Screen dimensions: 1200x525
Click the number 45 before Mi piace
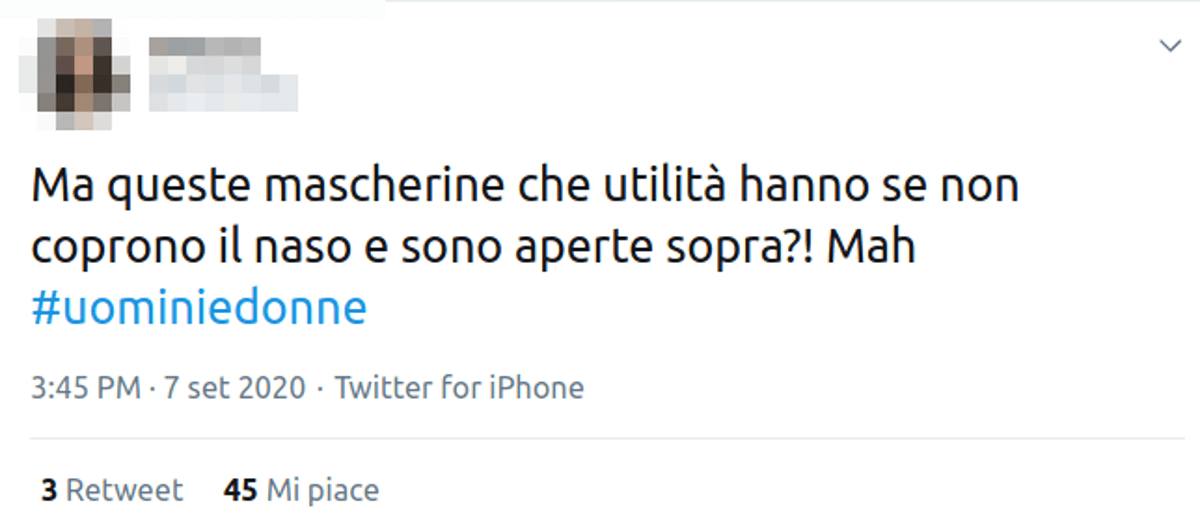tap(241, 491)
